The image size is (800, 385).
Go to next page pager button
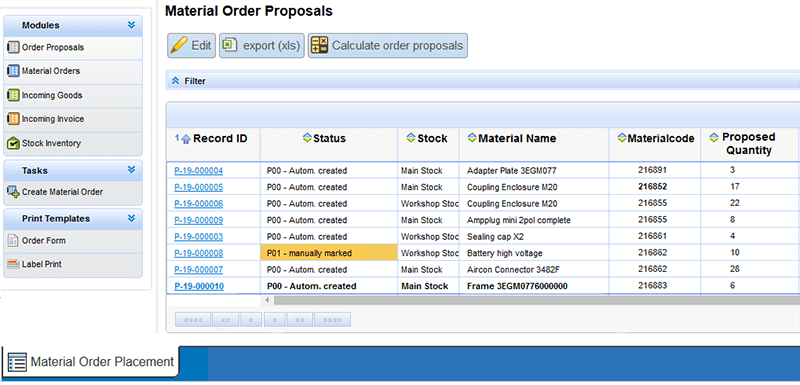click(x=274, y=320)
